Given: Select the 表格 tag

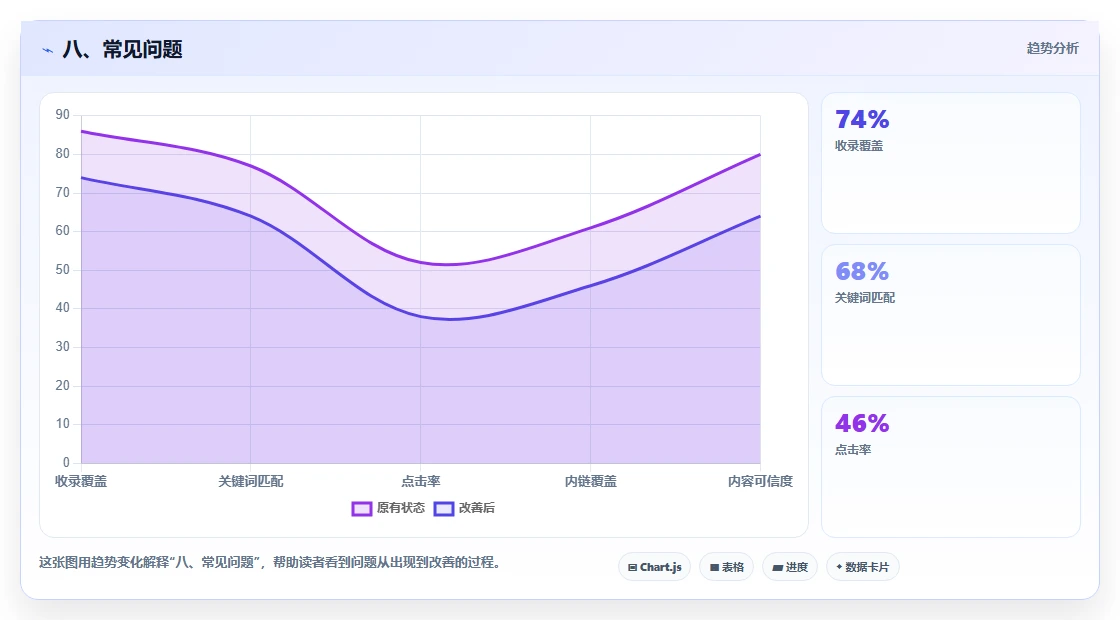Looking at the screenshot, I should (726, 567).
